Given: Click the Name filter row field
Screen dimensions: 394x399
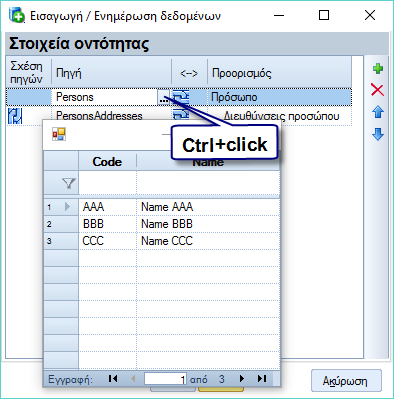Looking at the screenshot, I should click(208, 183).
